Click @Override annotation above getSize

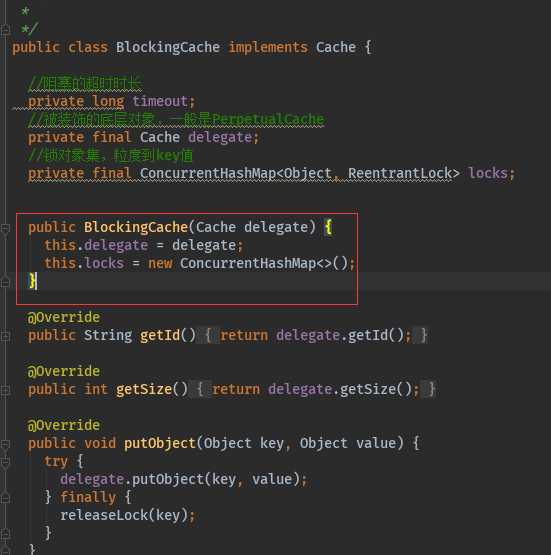coord(64,372)
